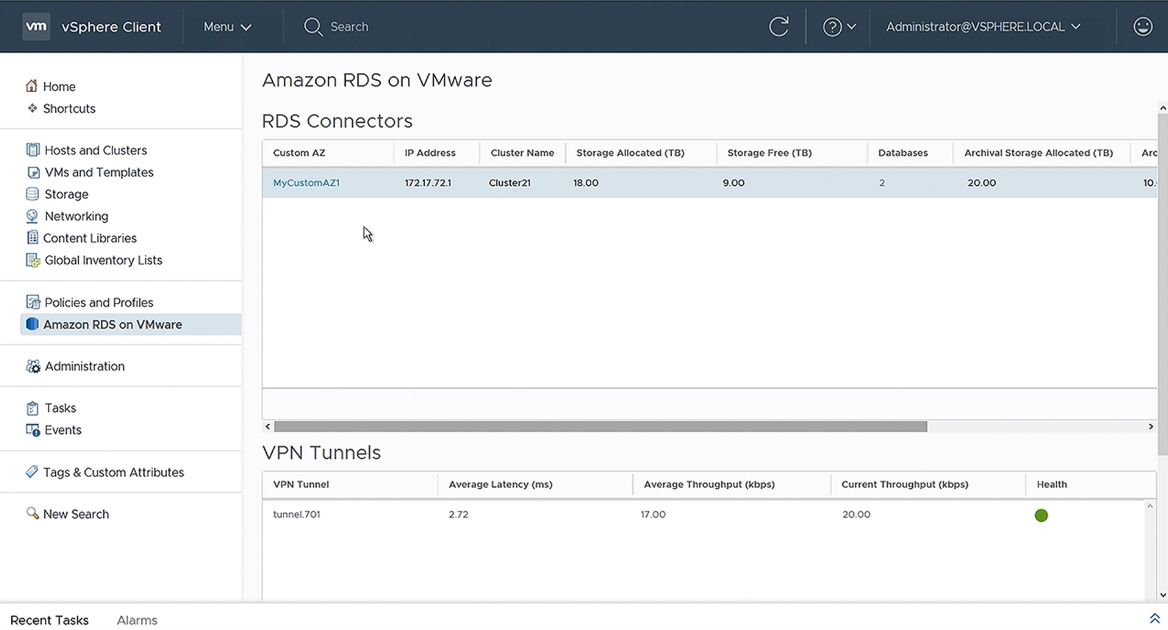This screenshot has width=1168, height=630.
Task: Click the page vertical scrollbar down arrow
Action: pos(1163,595)
